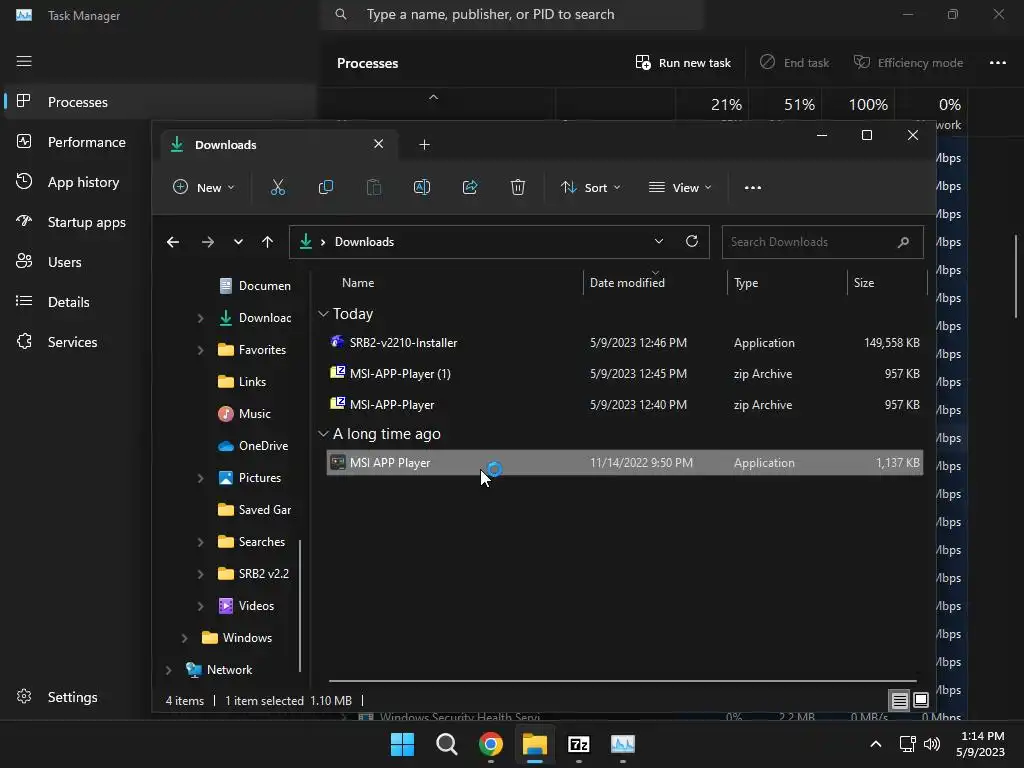Open the View dropdown menu
Viewport: 1024px width, 768px height.
click(680, 187)
